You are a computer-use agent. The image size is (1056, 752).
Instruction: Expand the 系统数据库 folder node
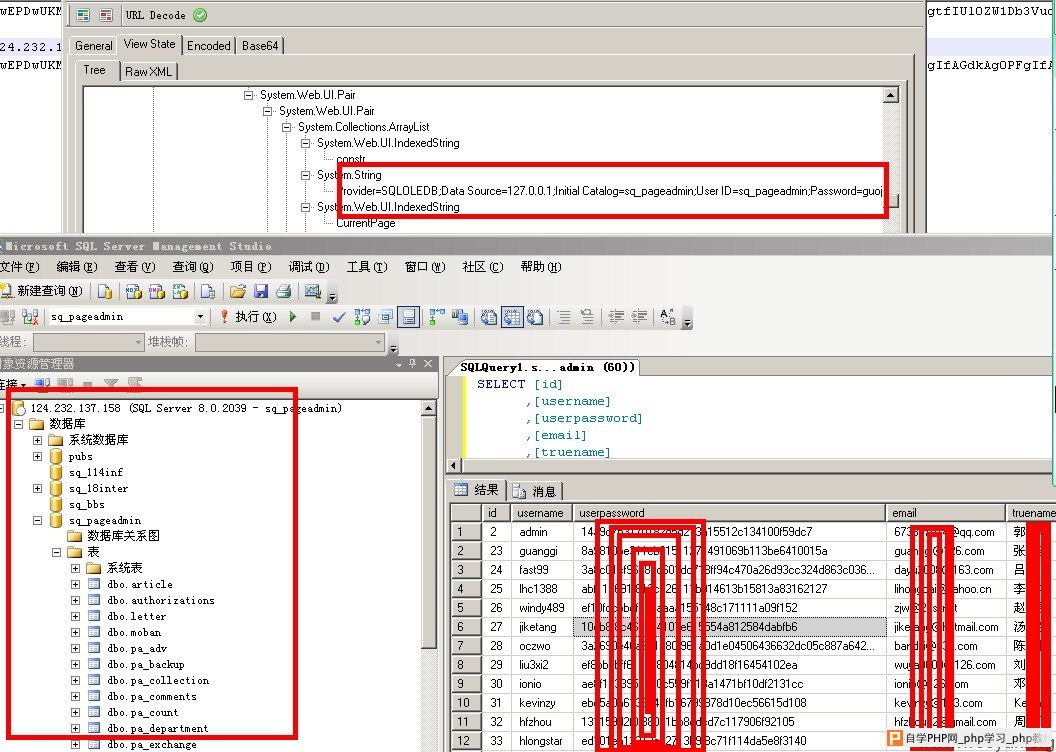point(37,440)
